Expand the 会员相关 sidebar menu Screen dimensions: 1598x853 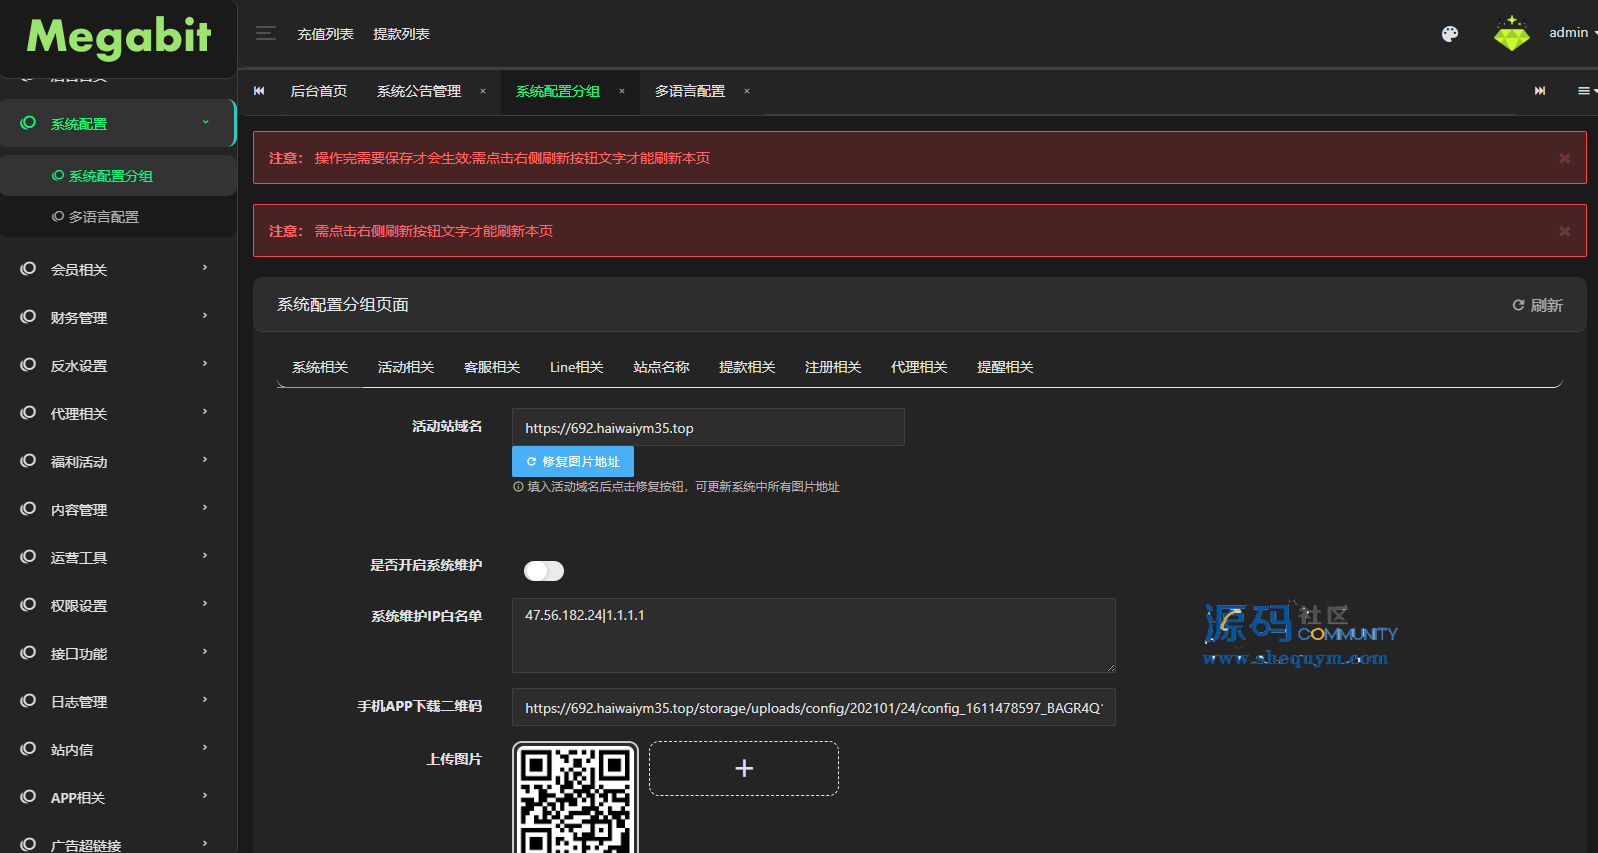(117, 269)
